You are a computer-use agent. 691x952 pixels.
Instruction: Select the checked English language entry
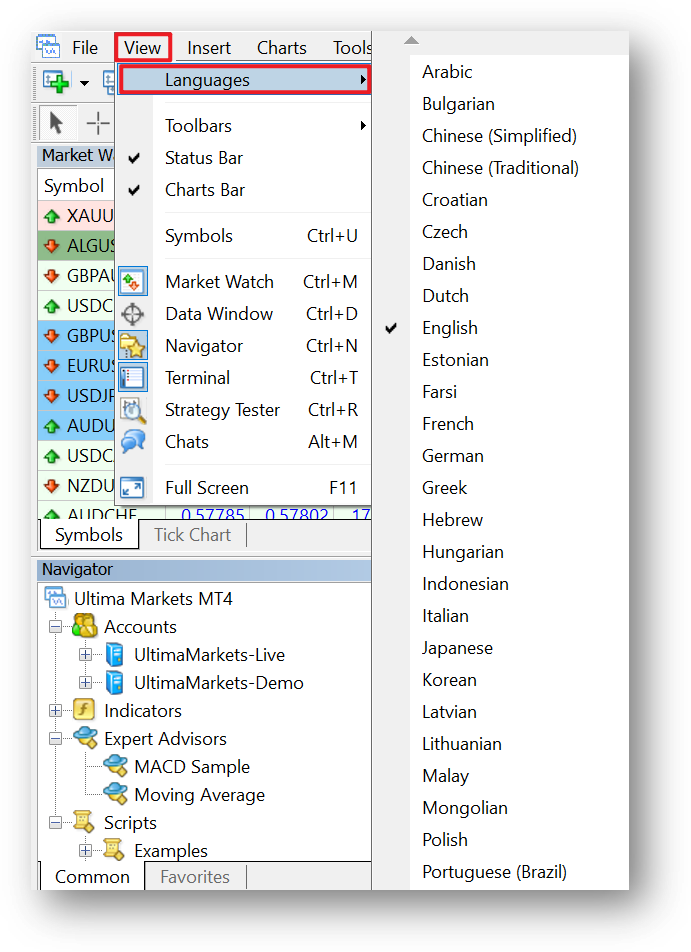click(450, 328)
